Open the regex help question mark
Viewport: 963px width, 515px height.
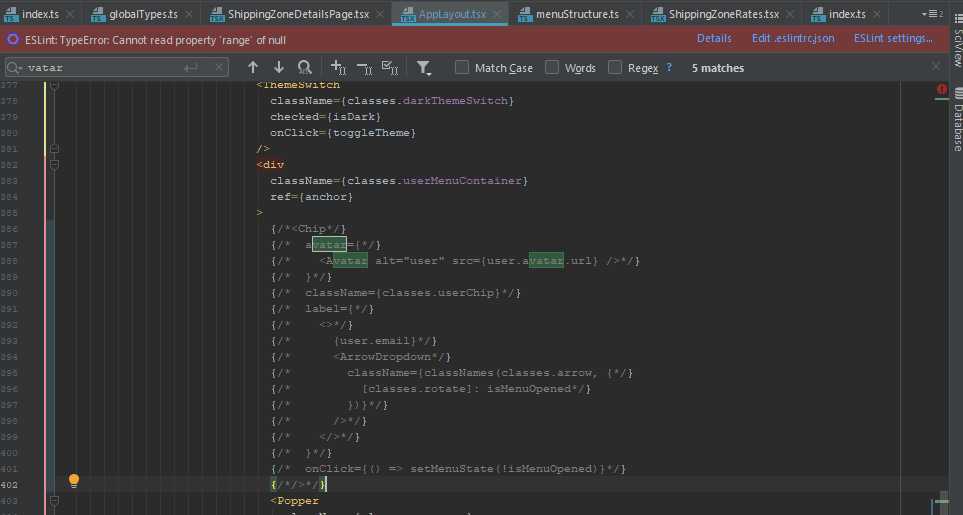click(669, 68)
